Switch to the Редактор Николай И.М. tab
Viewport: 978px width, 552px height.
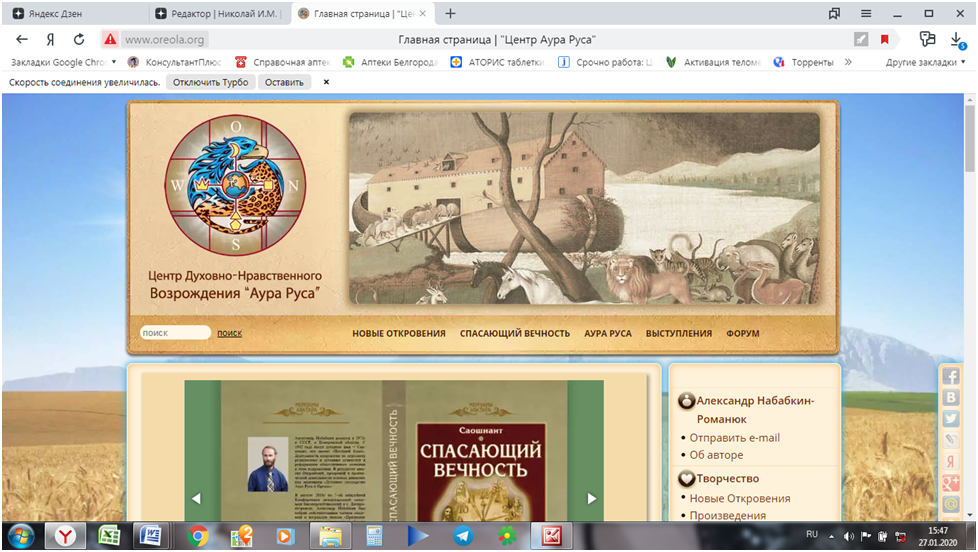click(220, 13)
